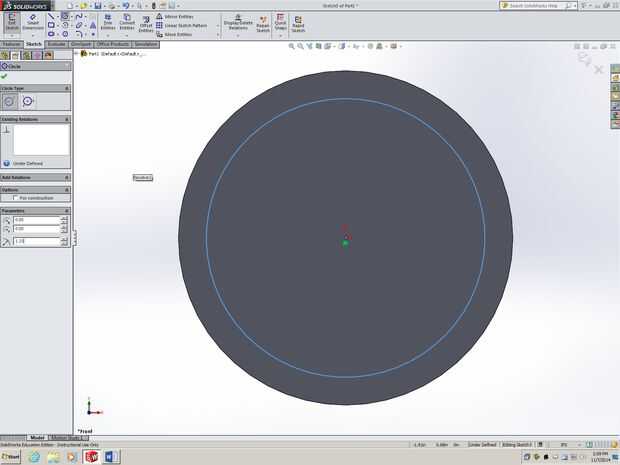620x465 pixels.
Task: Open the PropertyManager panel tab
Action: 15,55
